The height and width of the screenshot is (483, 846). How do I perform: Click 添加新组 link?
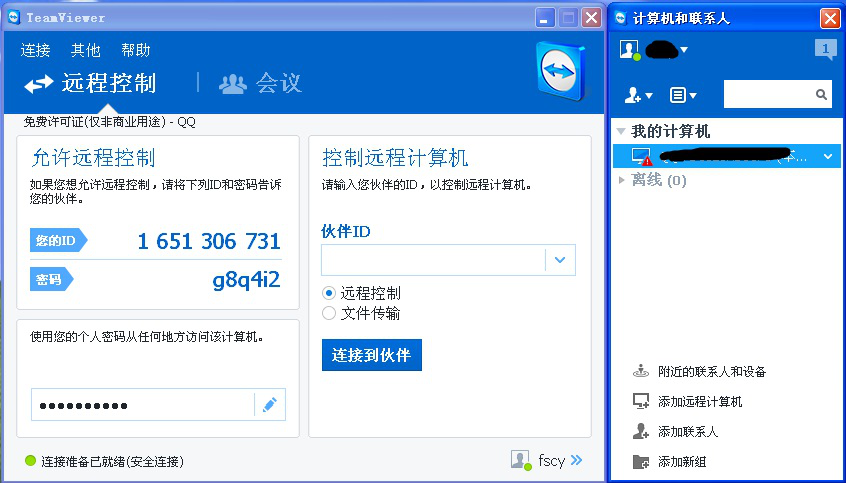click(682, 462)
